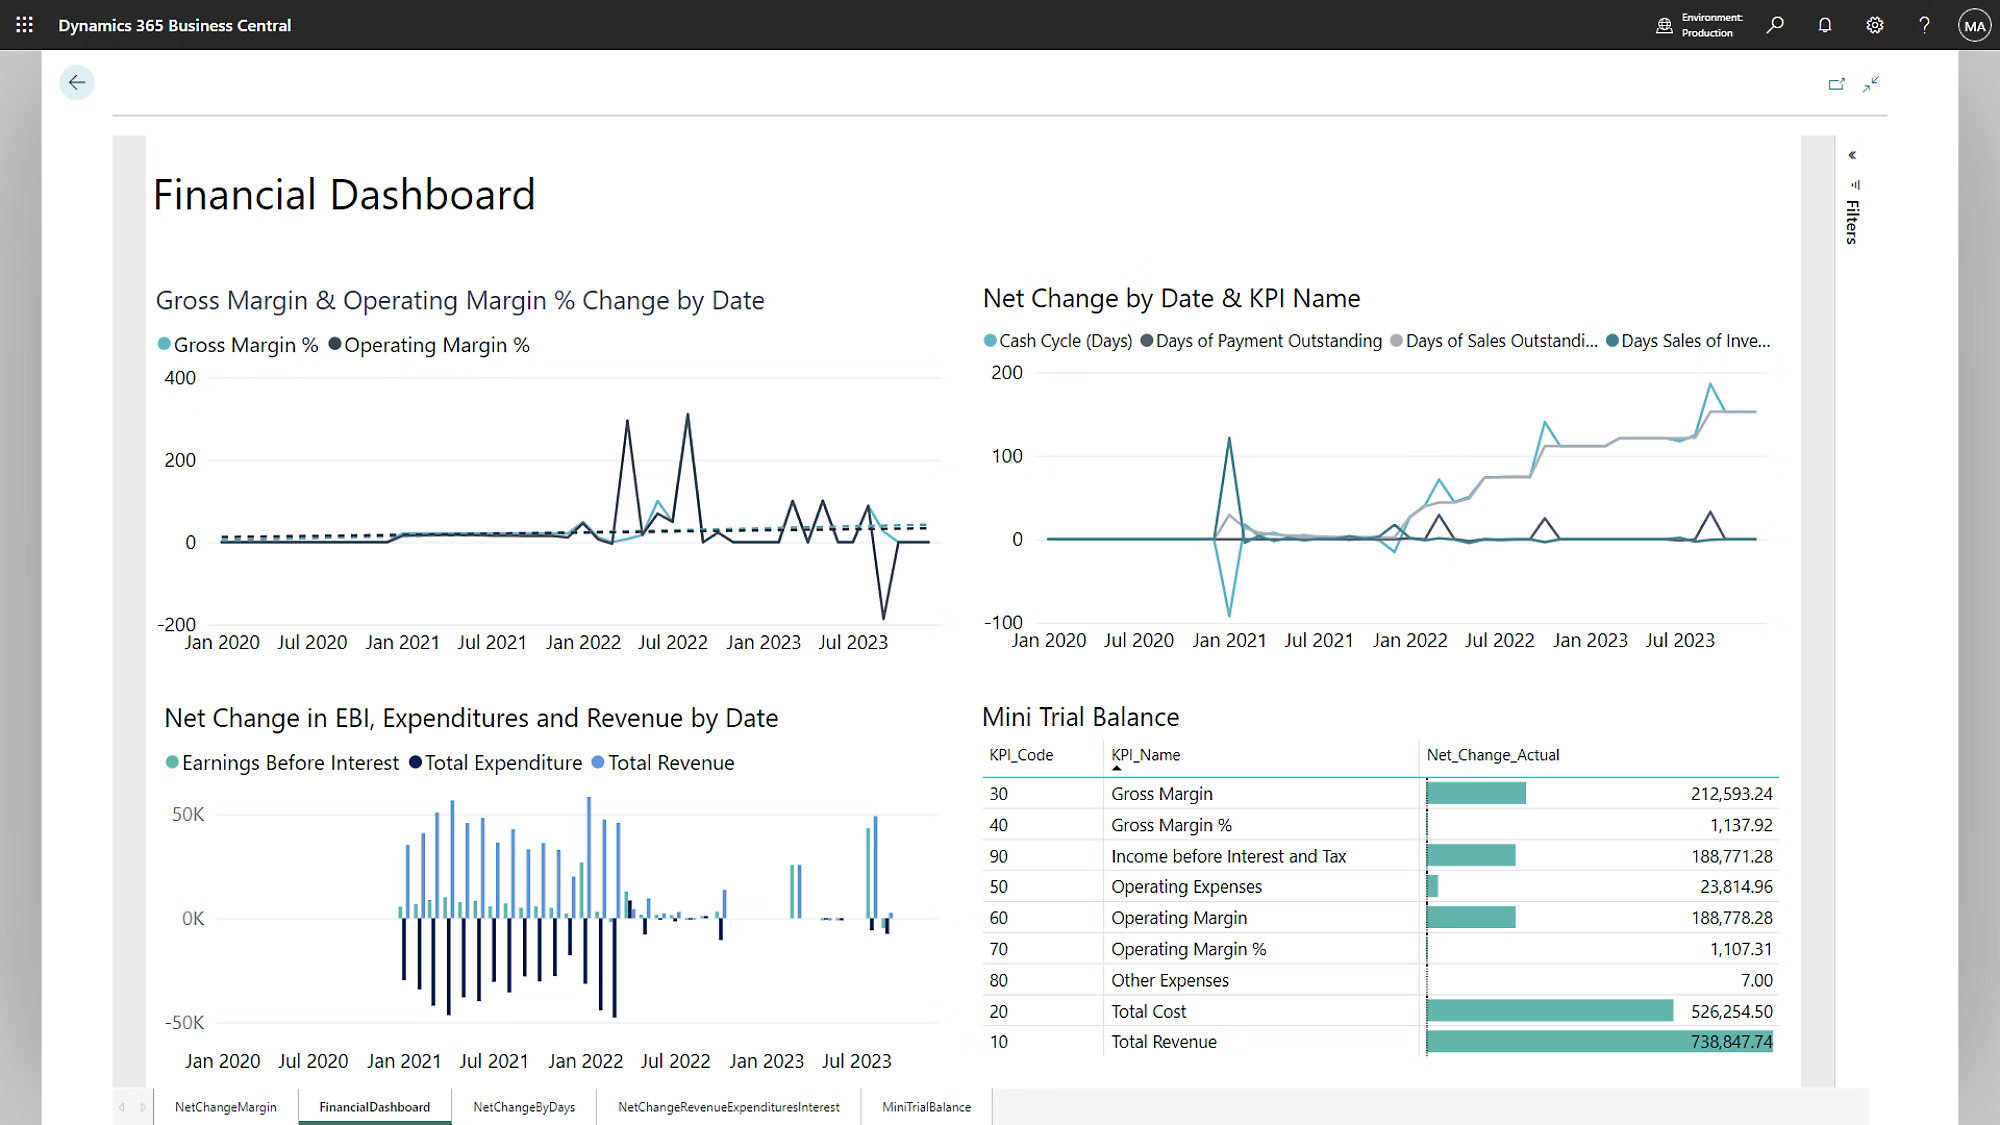
Task: Open the notifications bell
Action: 1825,25
